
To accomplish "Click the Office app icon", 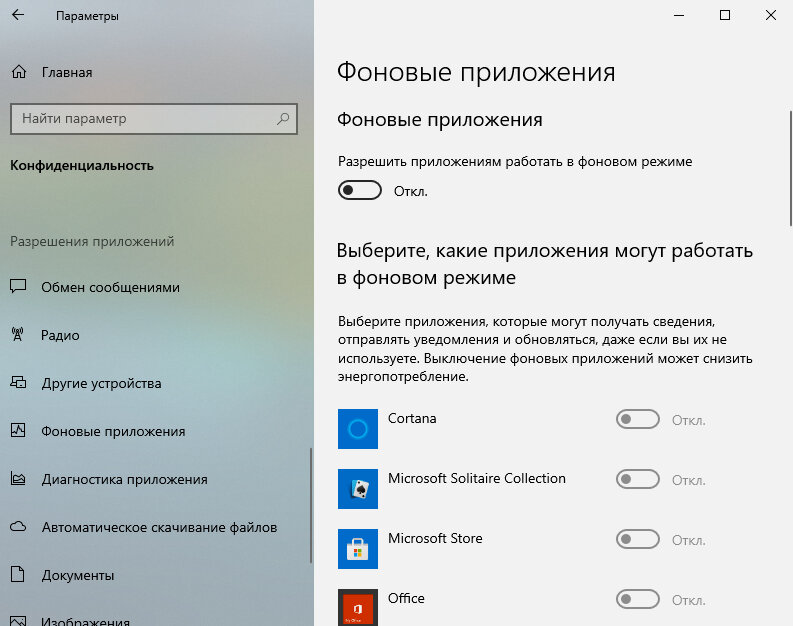I will tap(358, 607).
